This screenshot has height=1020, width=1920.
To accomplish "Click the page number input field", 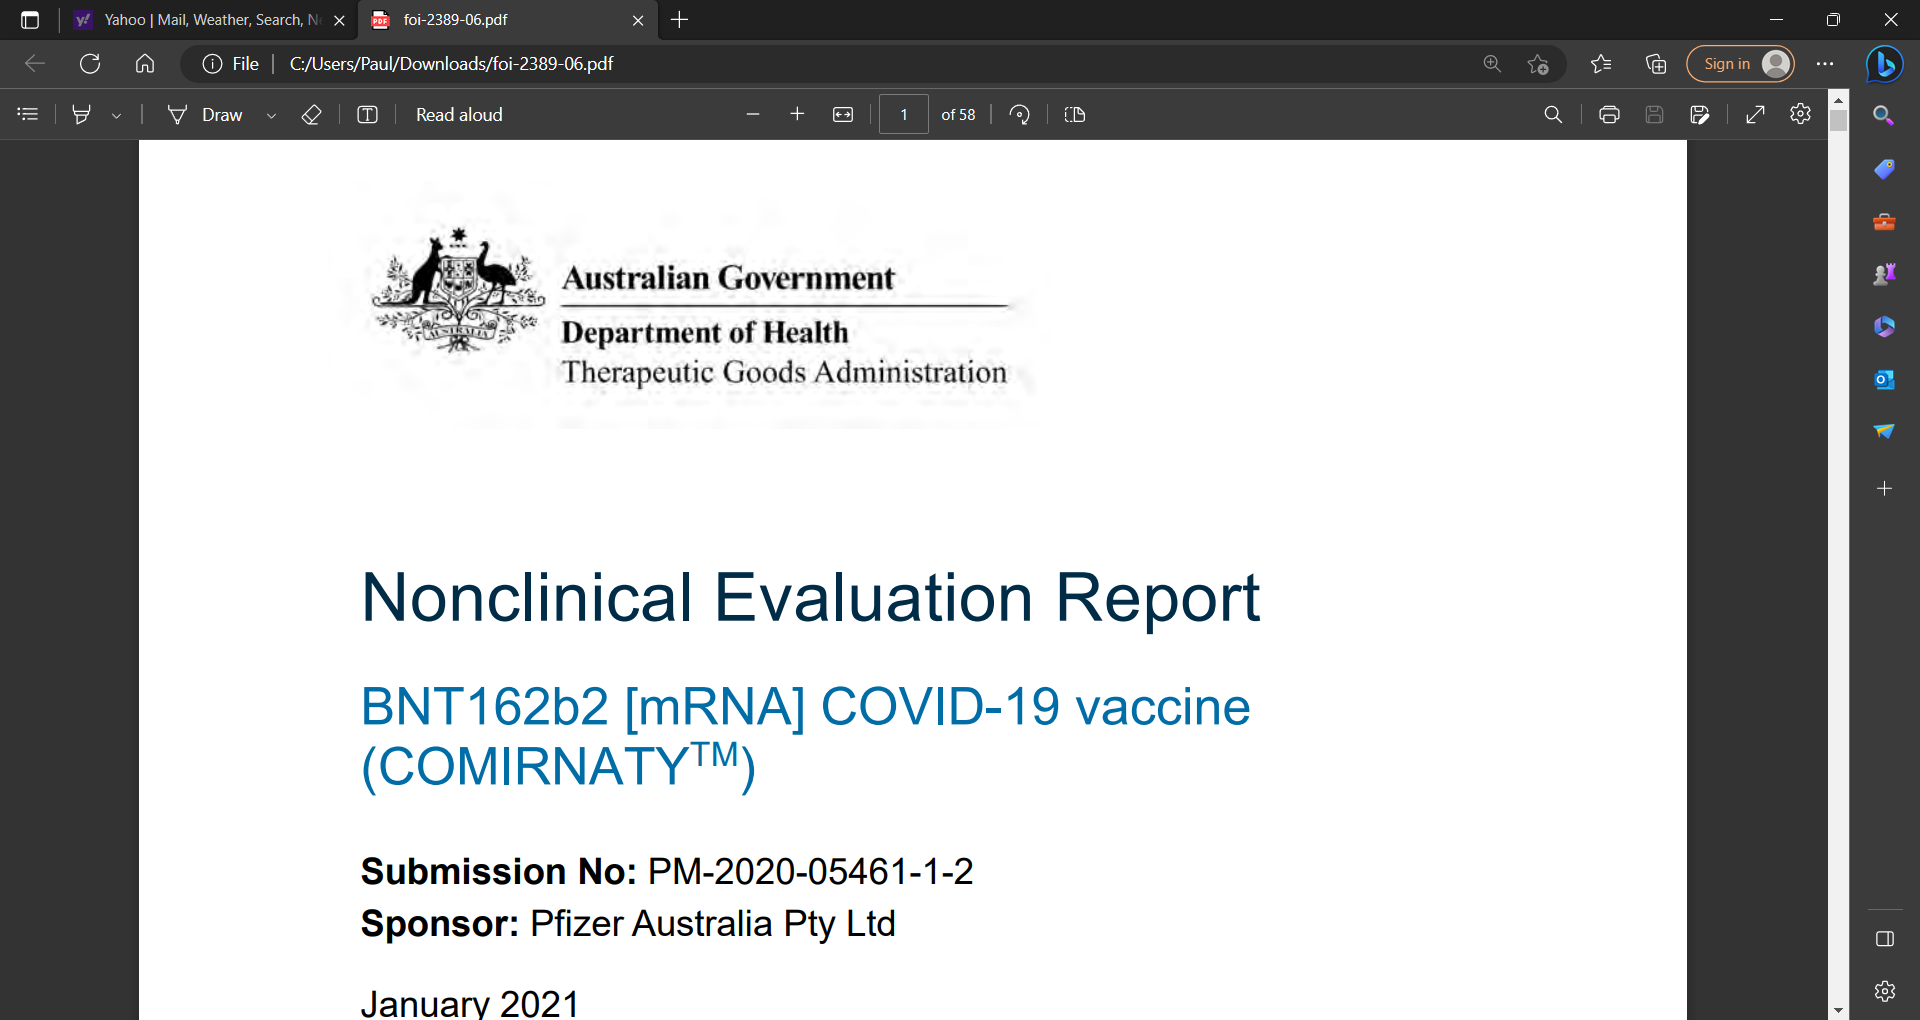I will (904, 115).
